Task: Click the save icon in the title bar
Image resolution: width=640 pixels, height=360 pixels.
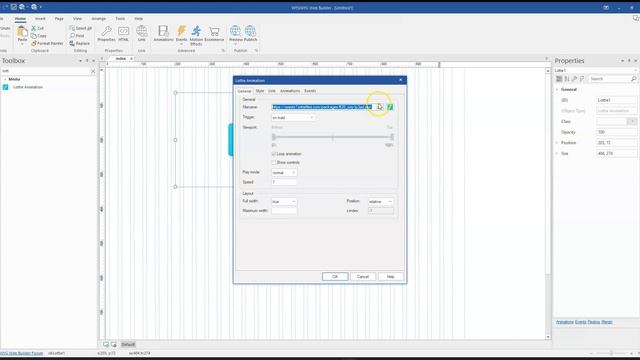Action: [13, 7]
